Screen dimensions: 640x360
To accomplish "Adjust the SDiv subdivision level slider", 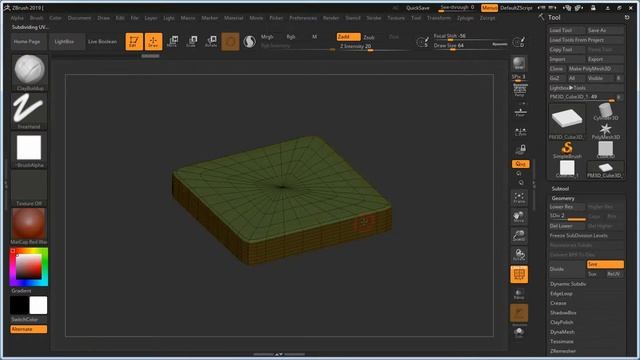I will point(567,216).
